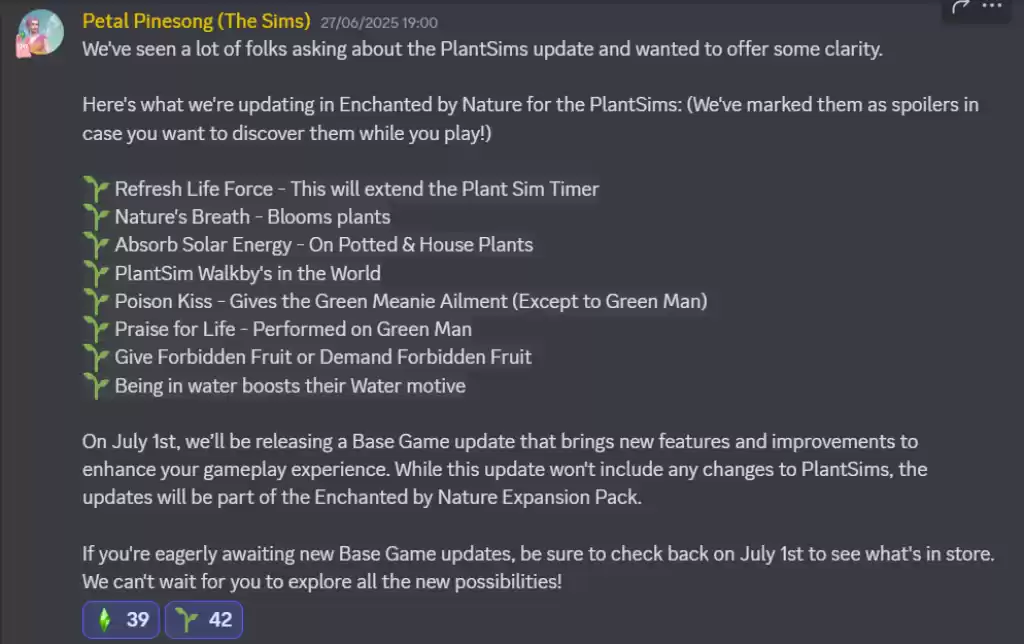The width and height of the screenshot is (1024, 644).
Task: Reveal the Refresh Life Force spoiler text
Action: point(357,188)
